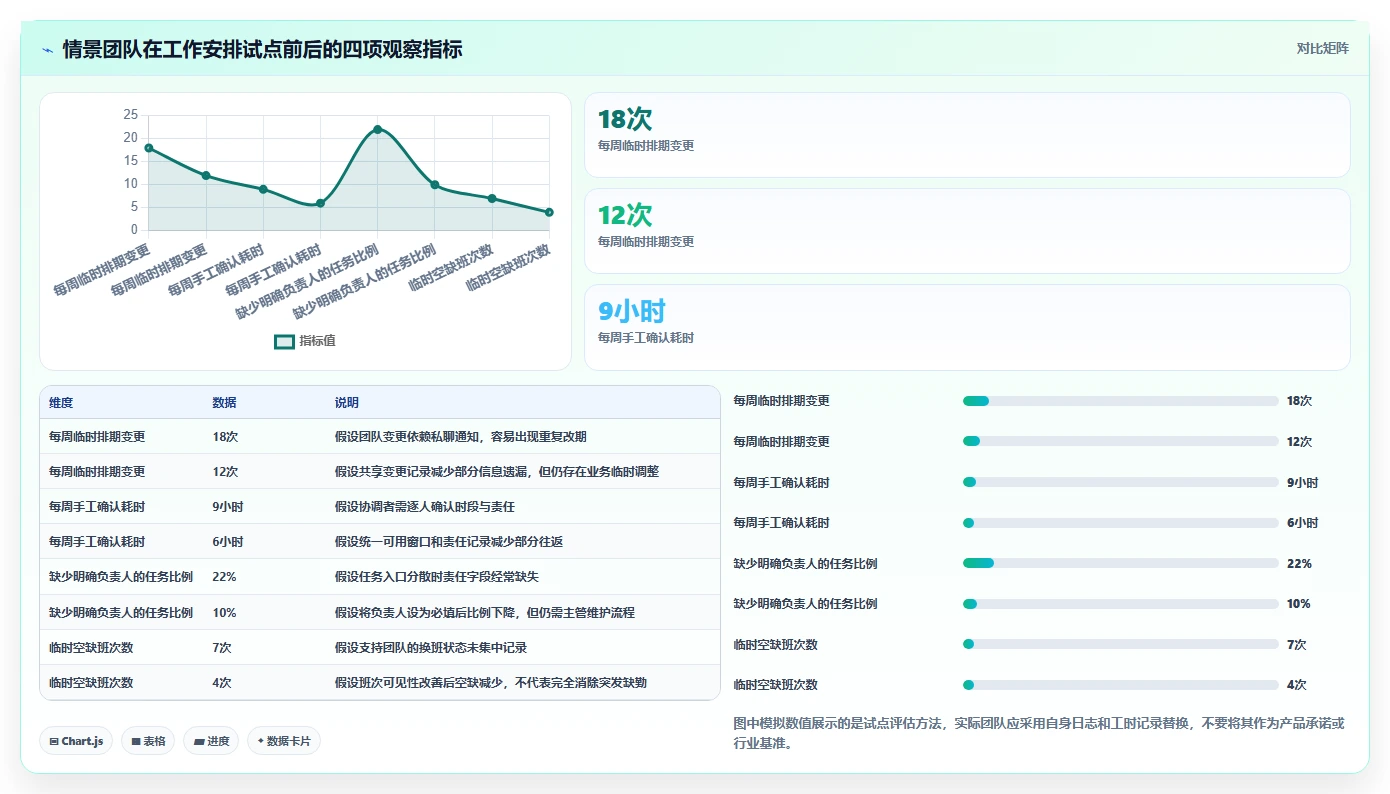Click the progress bar labeled 12次
The image size is (1390, 794).
1120,441
